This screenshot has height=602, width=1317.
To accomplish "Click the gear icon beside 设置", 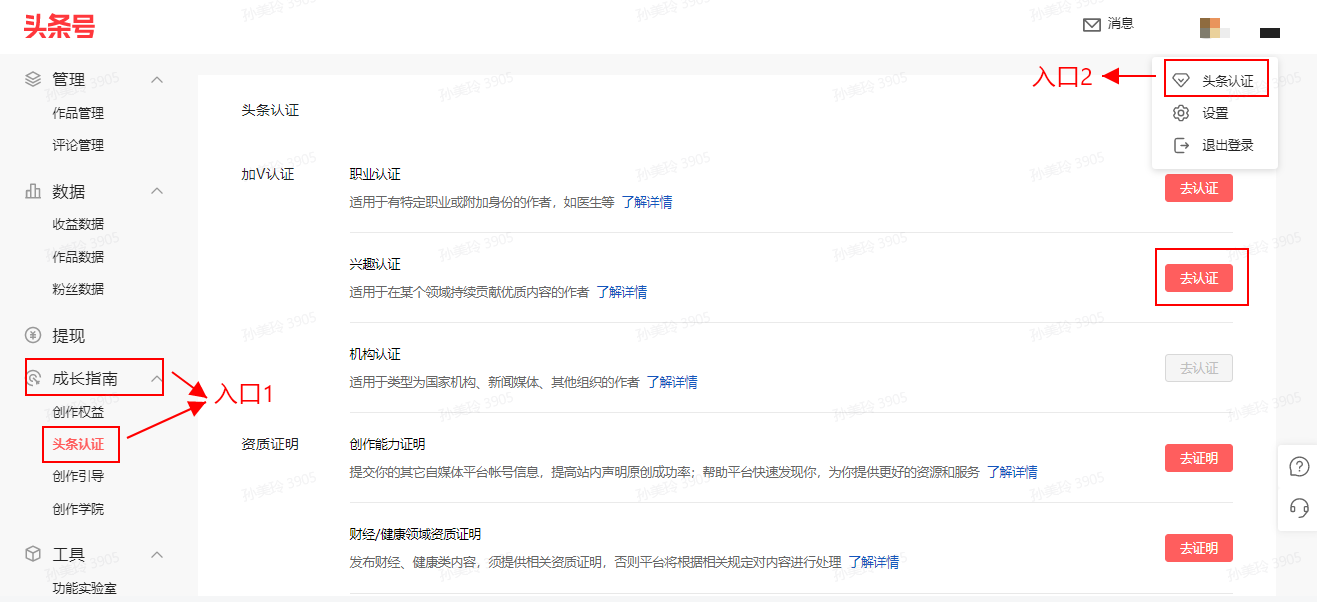I will tap(1181, 113).
